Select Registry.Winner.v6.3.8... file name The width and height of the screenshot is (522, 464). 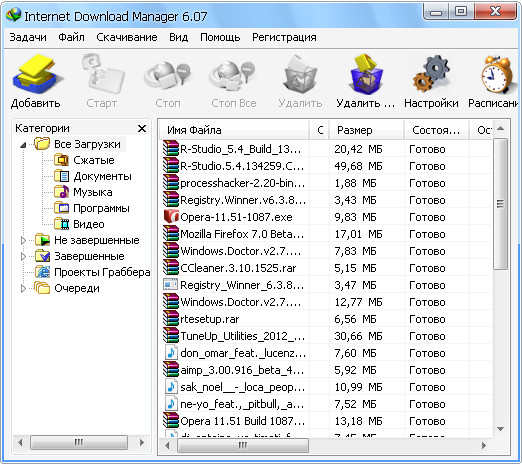point(243,200)
